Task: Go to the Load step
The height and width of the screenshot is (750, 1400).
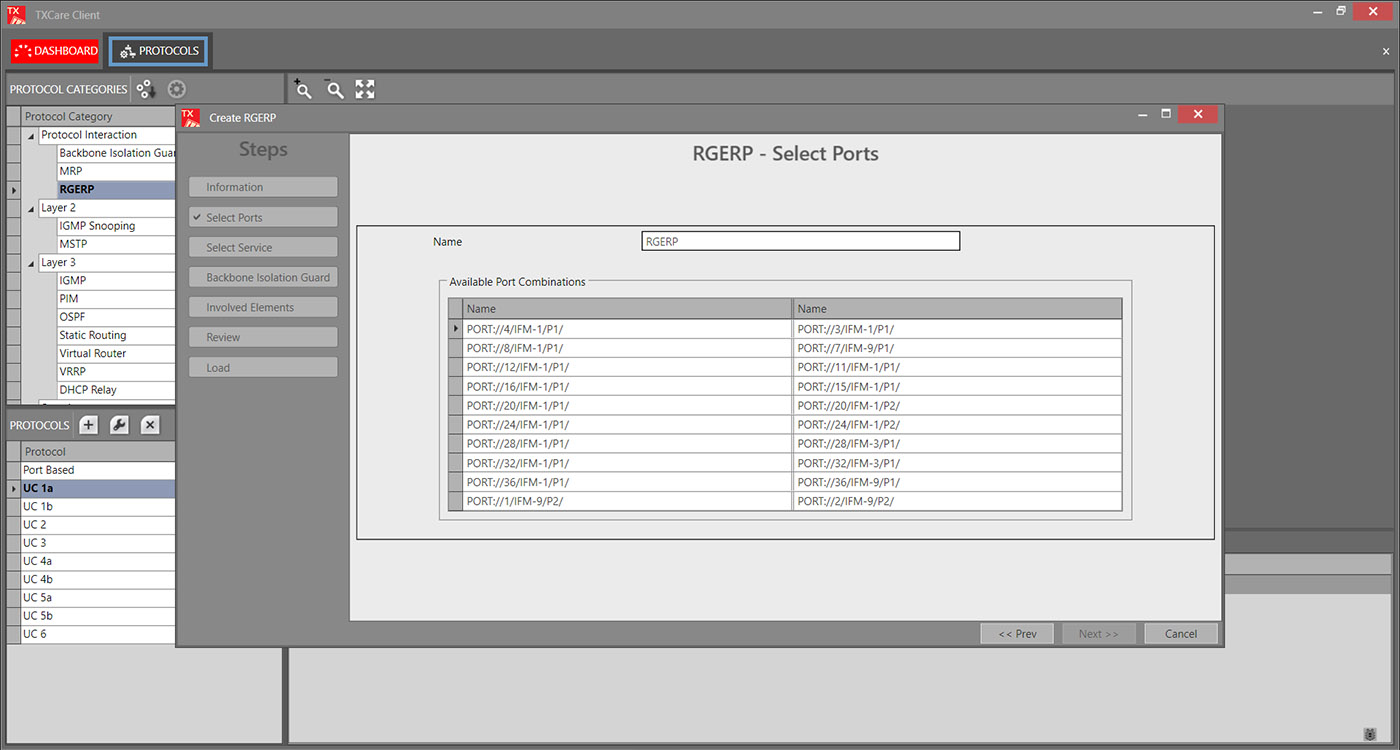Action: [263, 367]
